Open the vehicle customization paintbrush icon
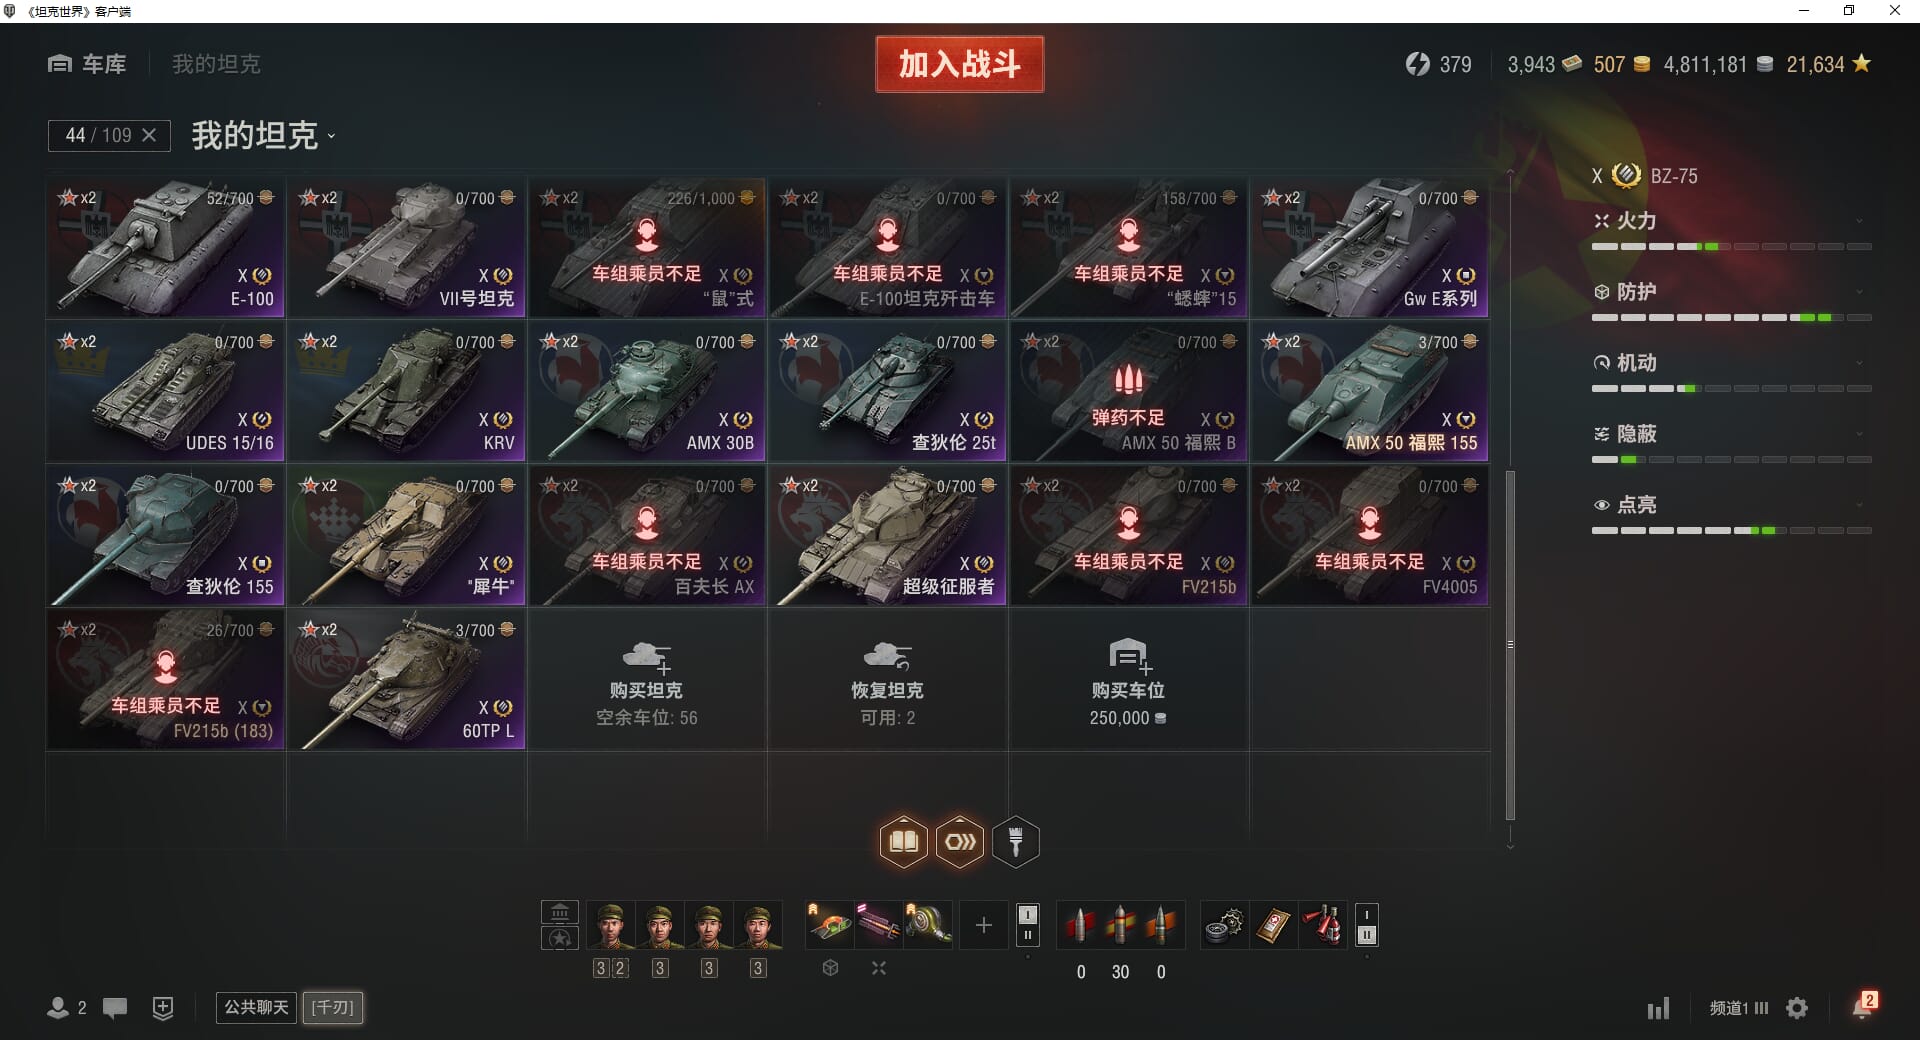1920x1040 pixels. [x=1015, y=842]
